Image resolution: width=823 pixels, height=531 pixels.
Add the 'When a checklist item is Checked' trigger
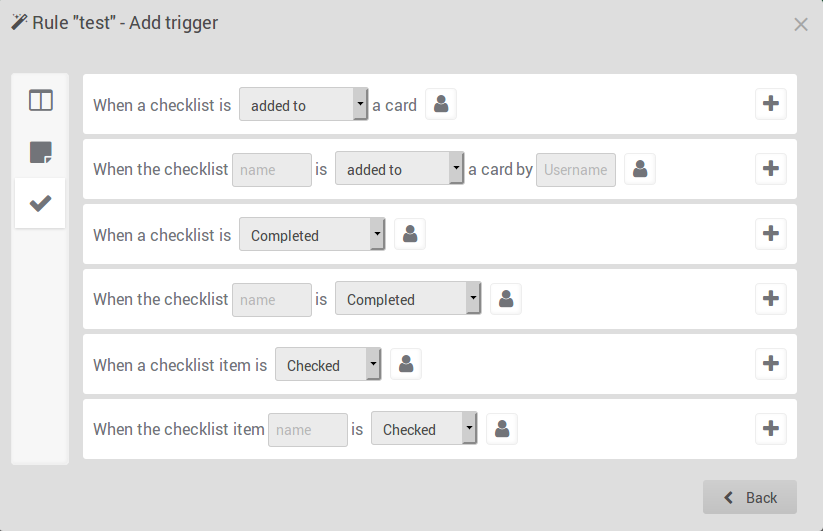click(770, 364)
